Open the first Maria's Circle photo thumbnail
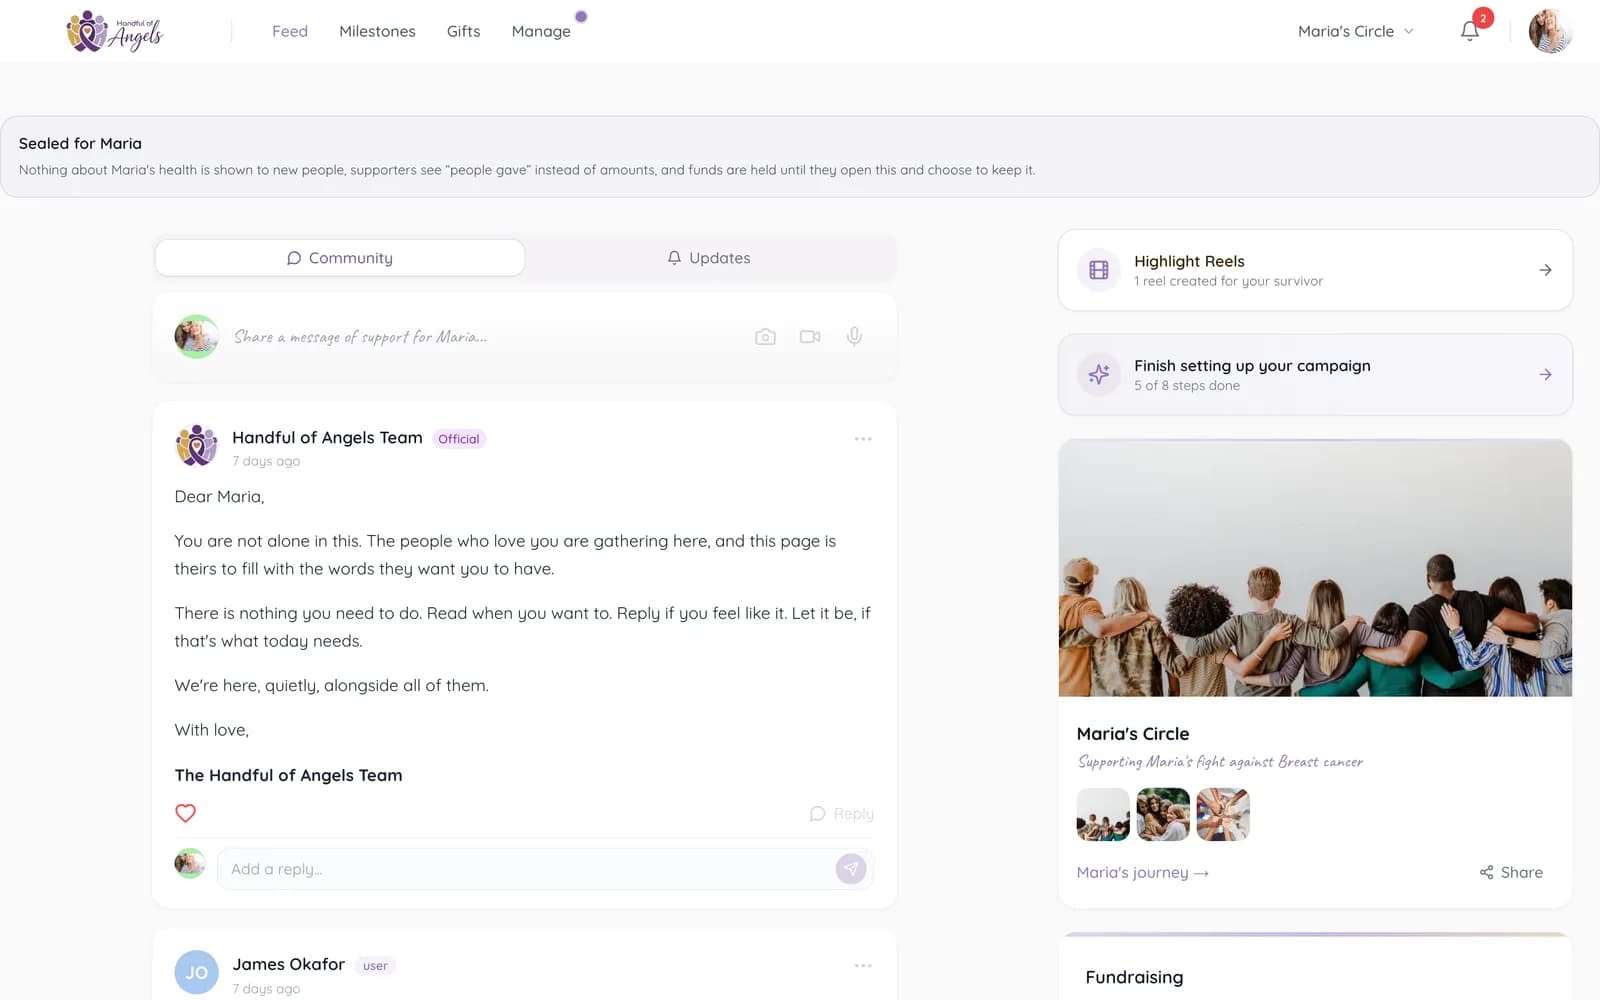 (1103, 814)
